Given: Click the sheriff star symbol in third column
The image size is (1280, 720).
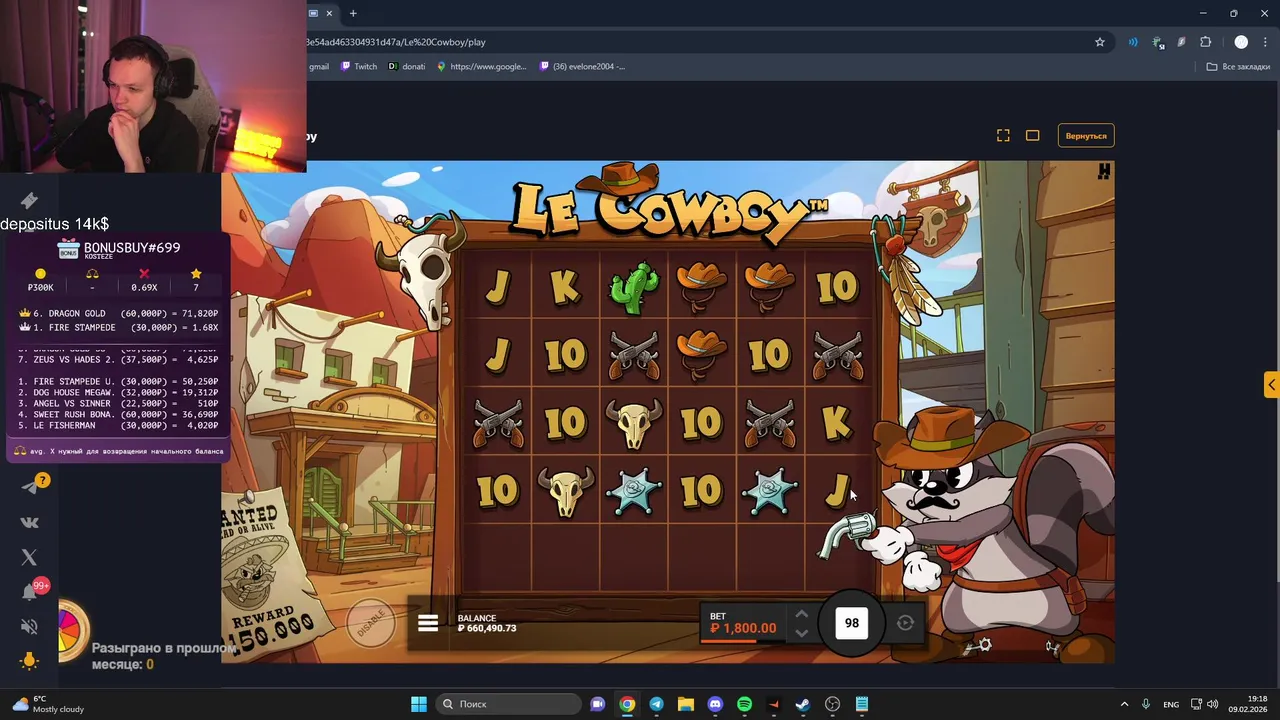Looking at the screenshot, I should pyautogui.click(x=634, y=491).
